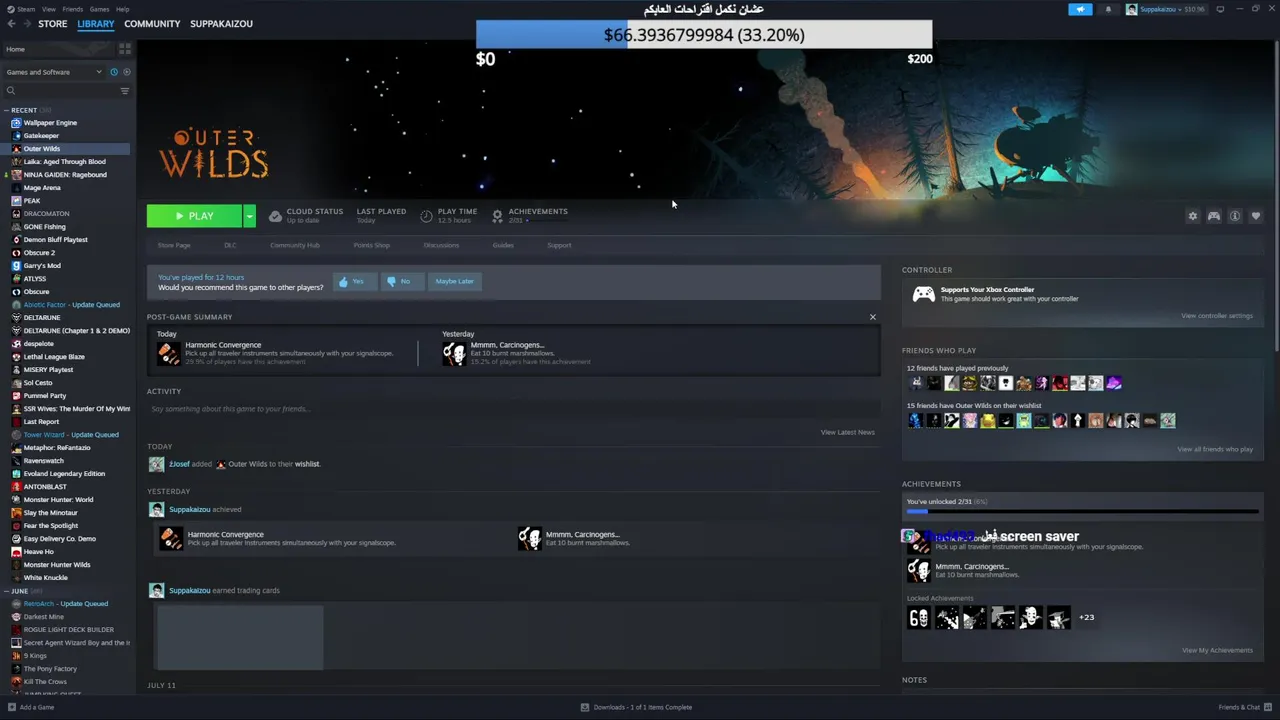Open Suppakaizou account dropdown
Screen dimensions: 1280x720
1165,9
